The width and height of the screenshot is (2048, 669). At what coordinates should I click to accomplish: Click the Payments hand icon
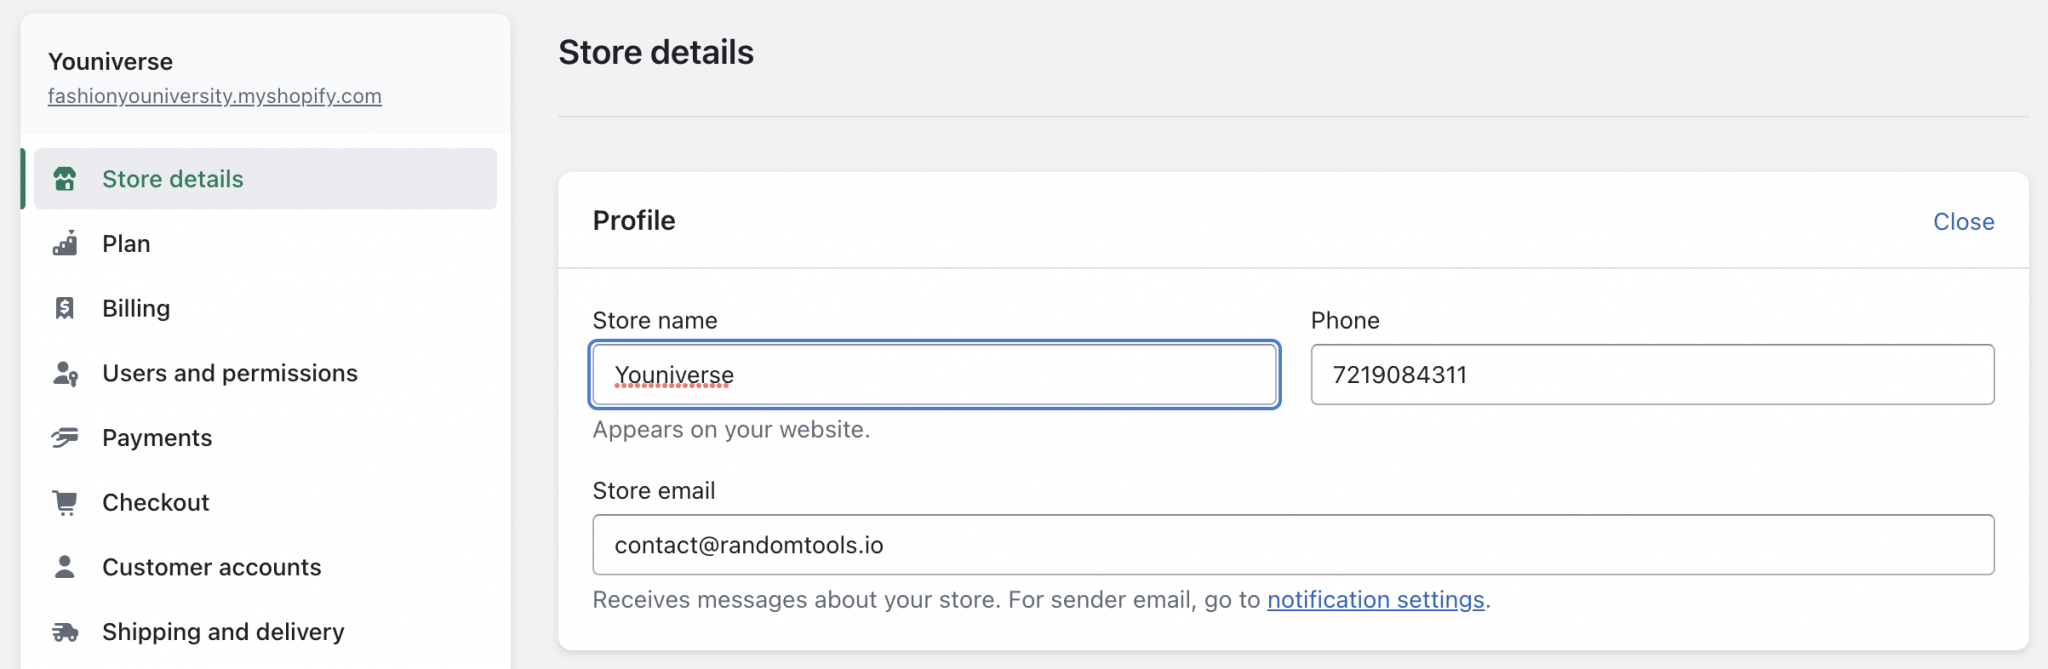click(65, 438)
